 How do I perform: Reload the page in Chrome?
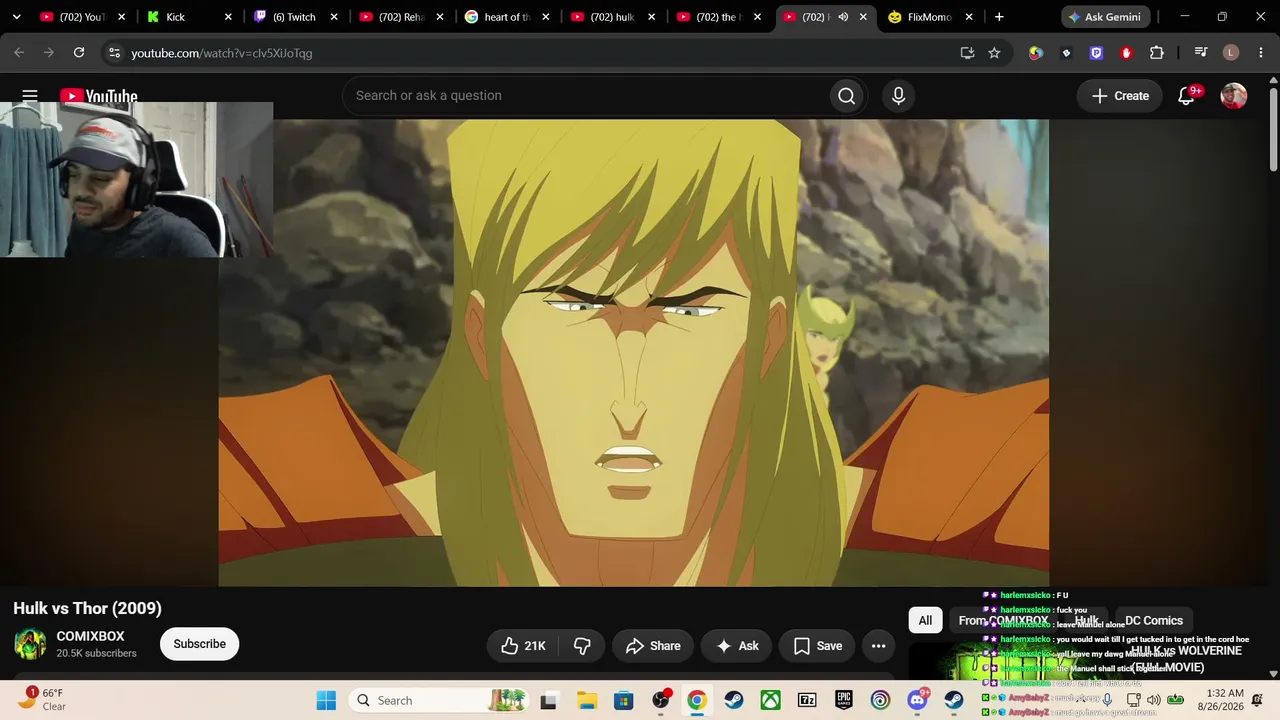(79, 53)
